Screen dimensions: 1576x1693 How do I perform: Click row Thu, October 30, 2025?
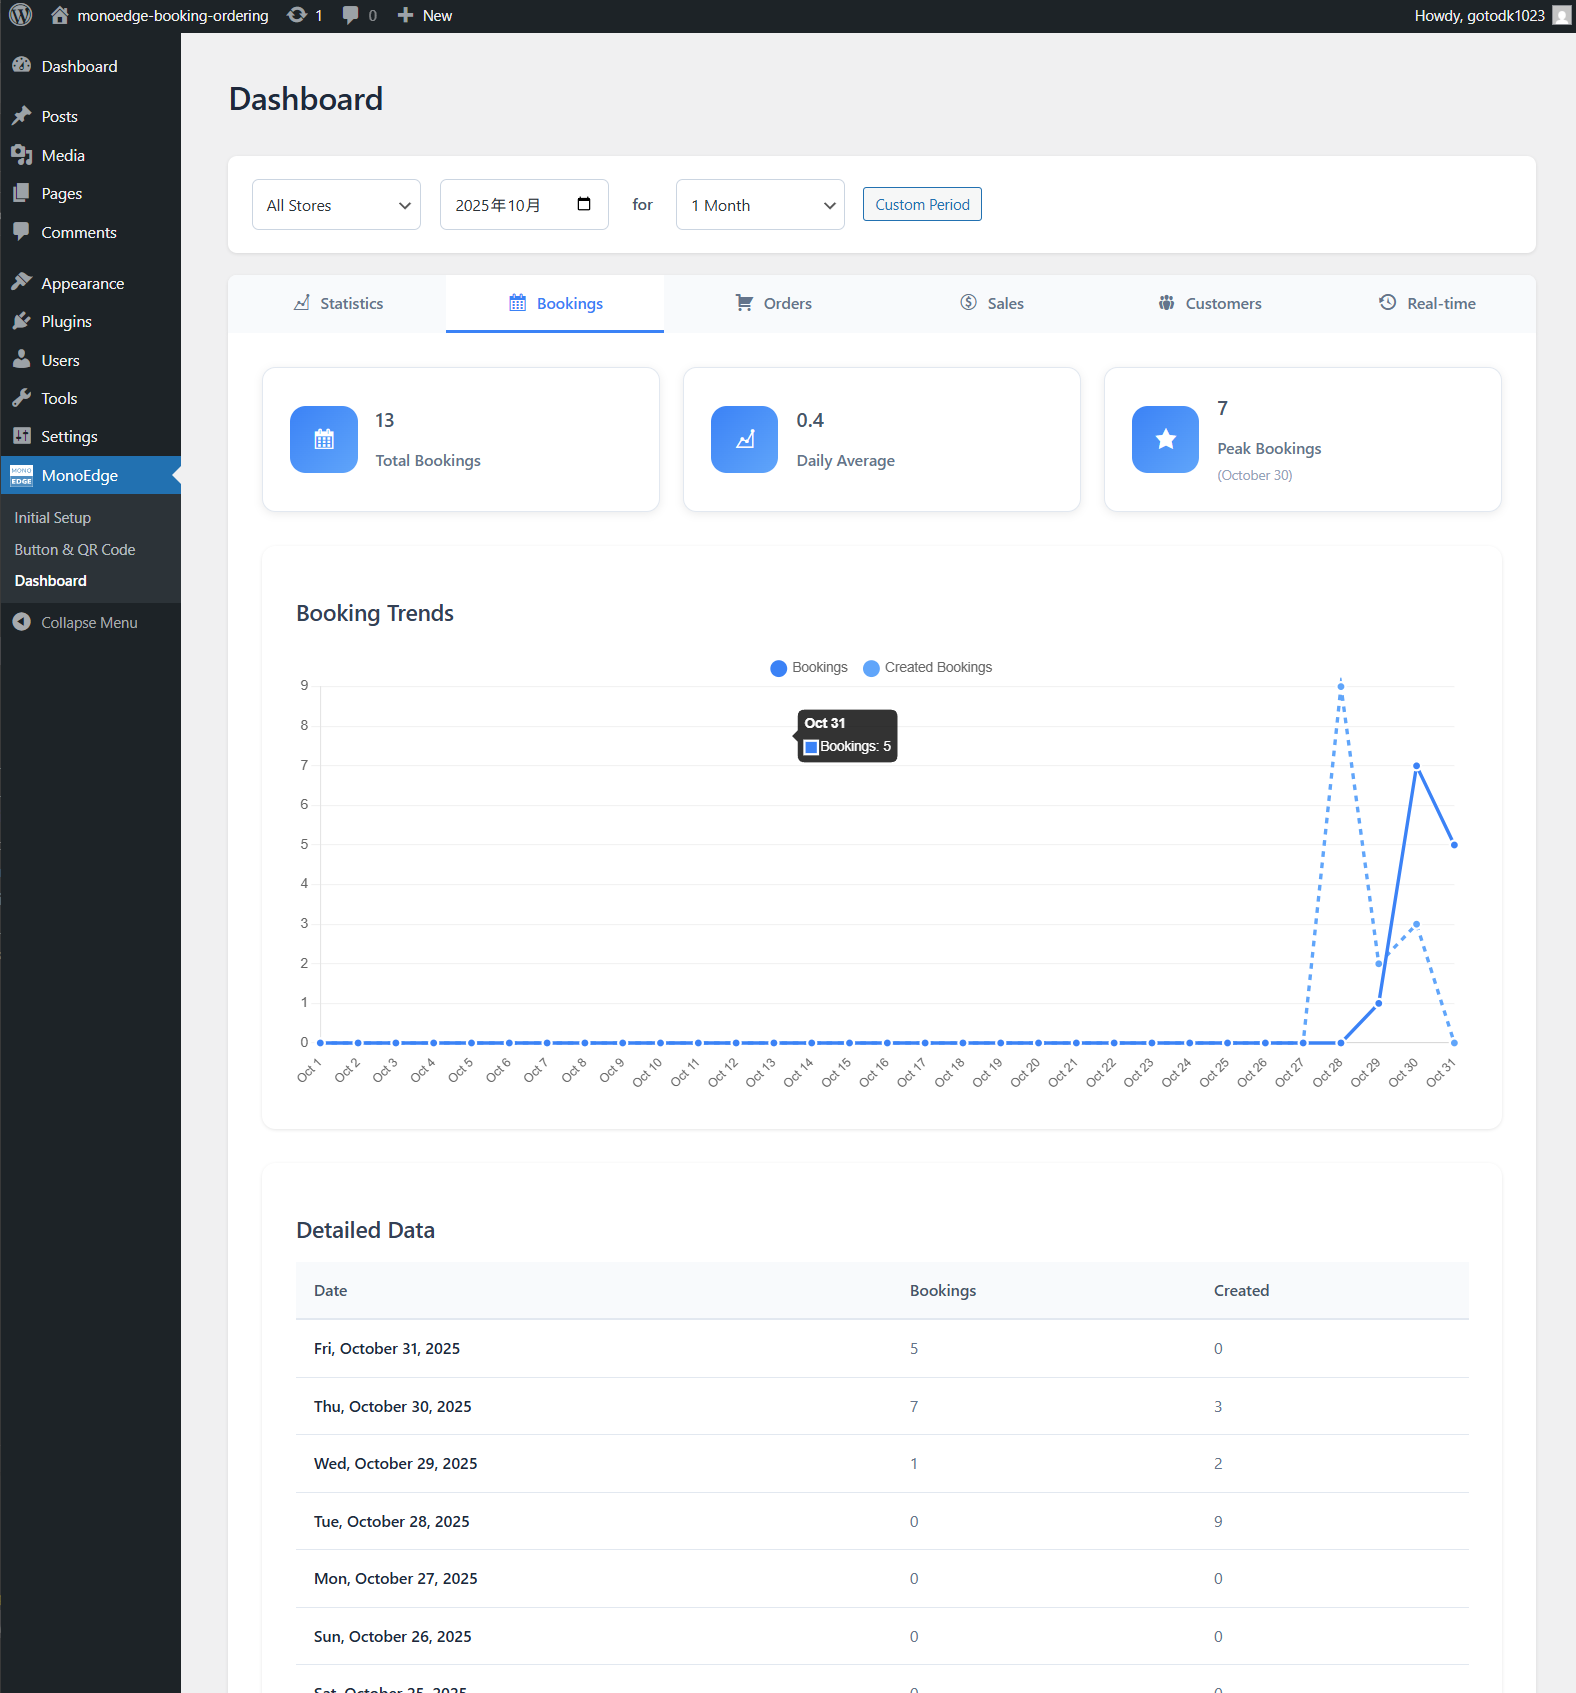pyautogui.click(x=883, y=1406)
